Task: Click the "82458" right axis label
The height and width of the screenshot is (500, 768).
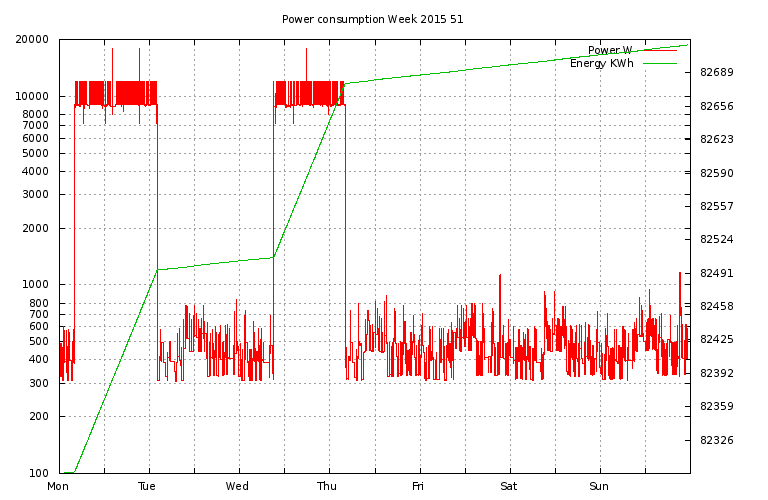Action: pos(717,306)
